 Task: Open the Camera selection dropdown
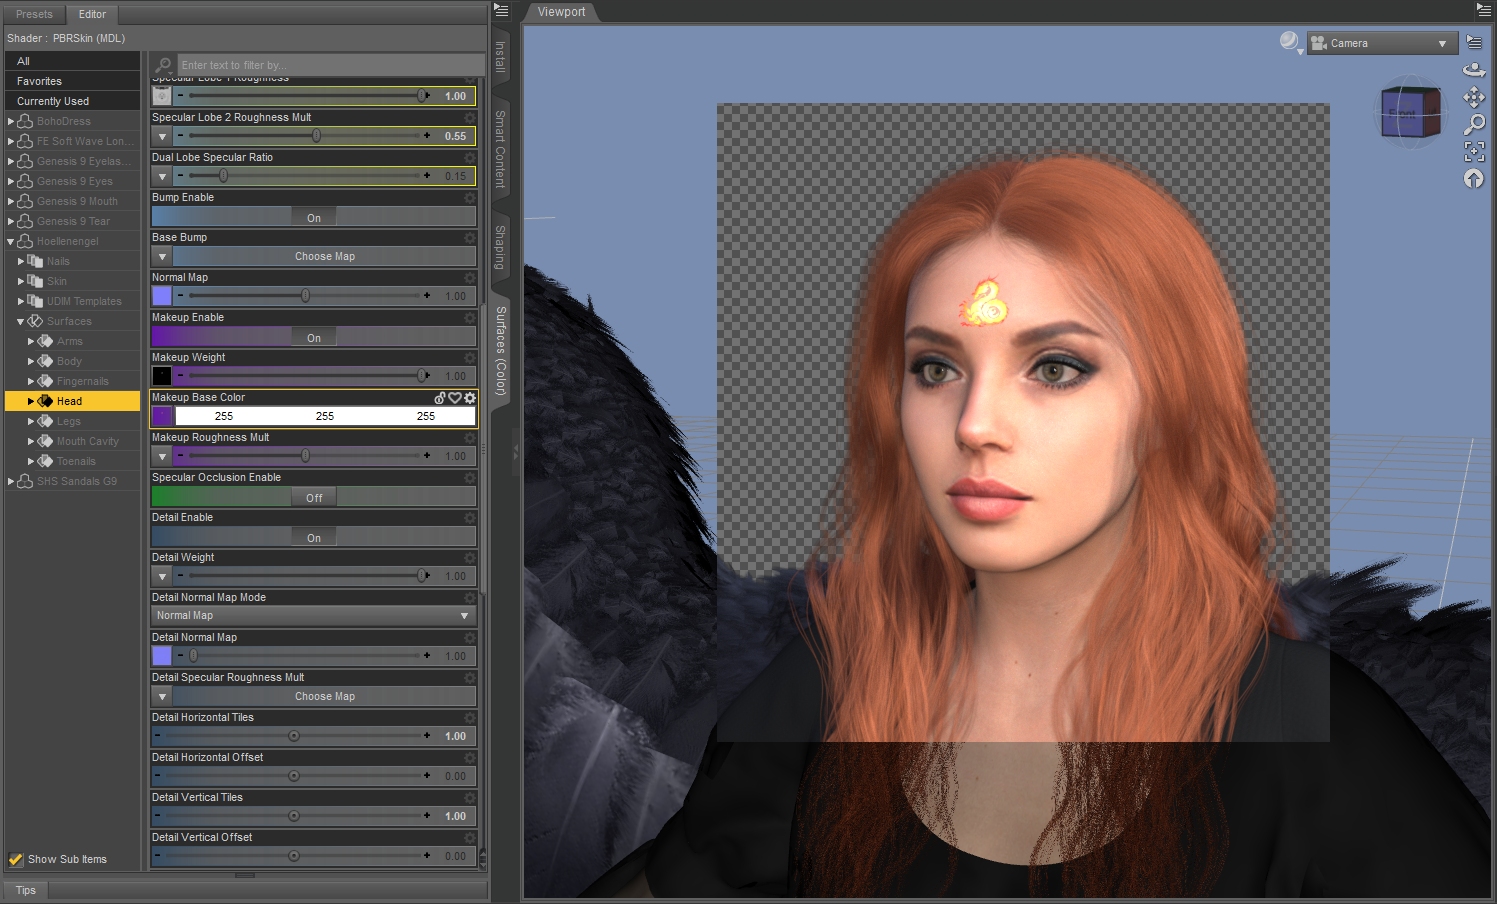coord(1382,43)
